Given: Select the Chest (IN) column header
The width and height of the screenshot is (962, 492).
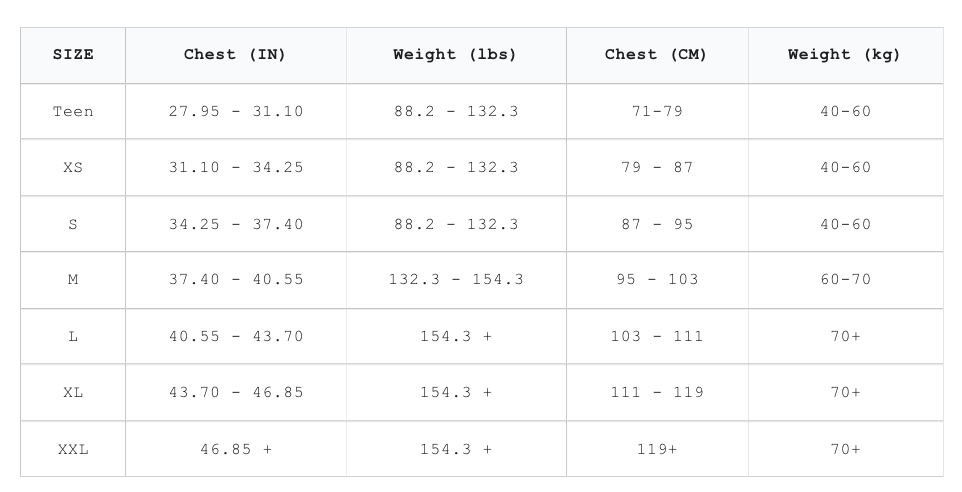Looking at the screenshot, I should (x=236, y=55).
